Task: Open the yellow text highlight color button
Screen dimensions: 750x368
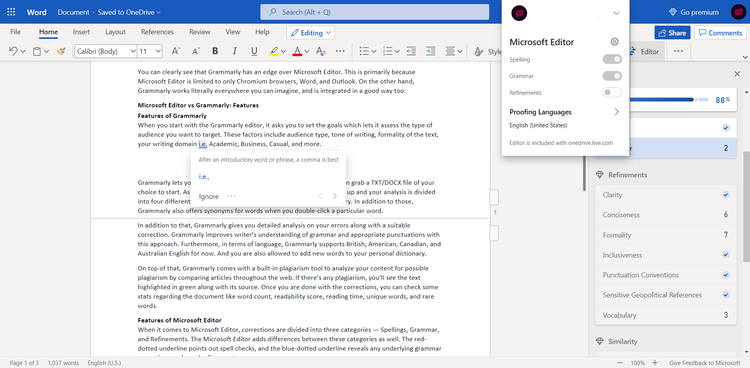Action: tap(274, 51)
